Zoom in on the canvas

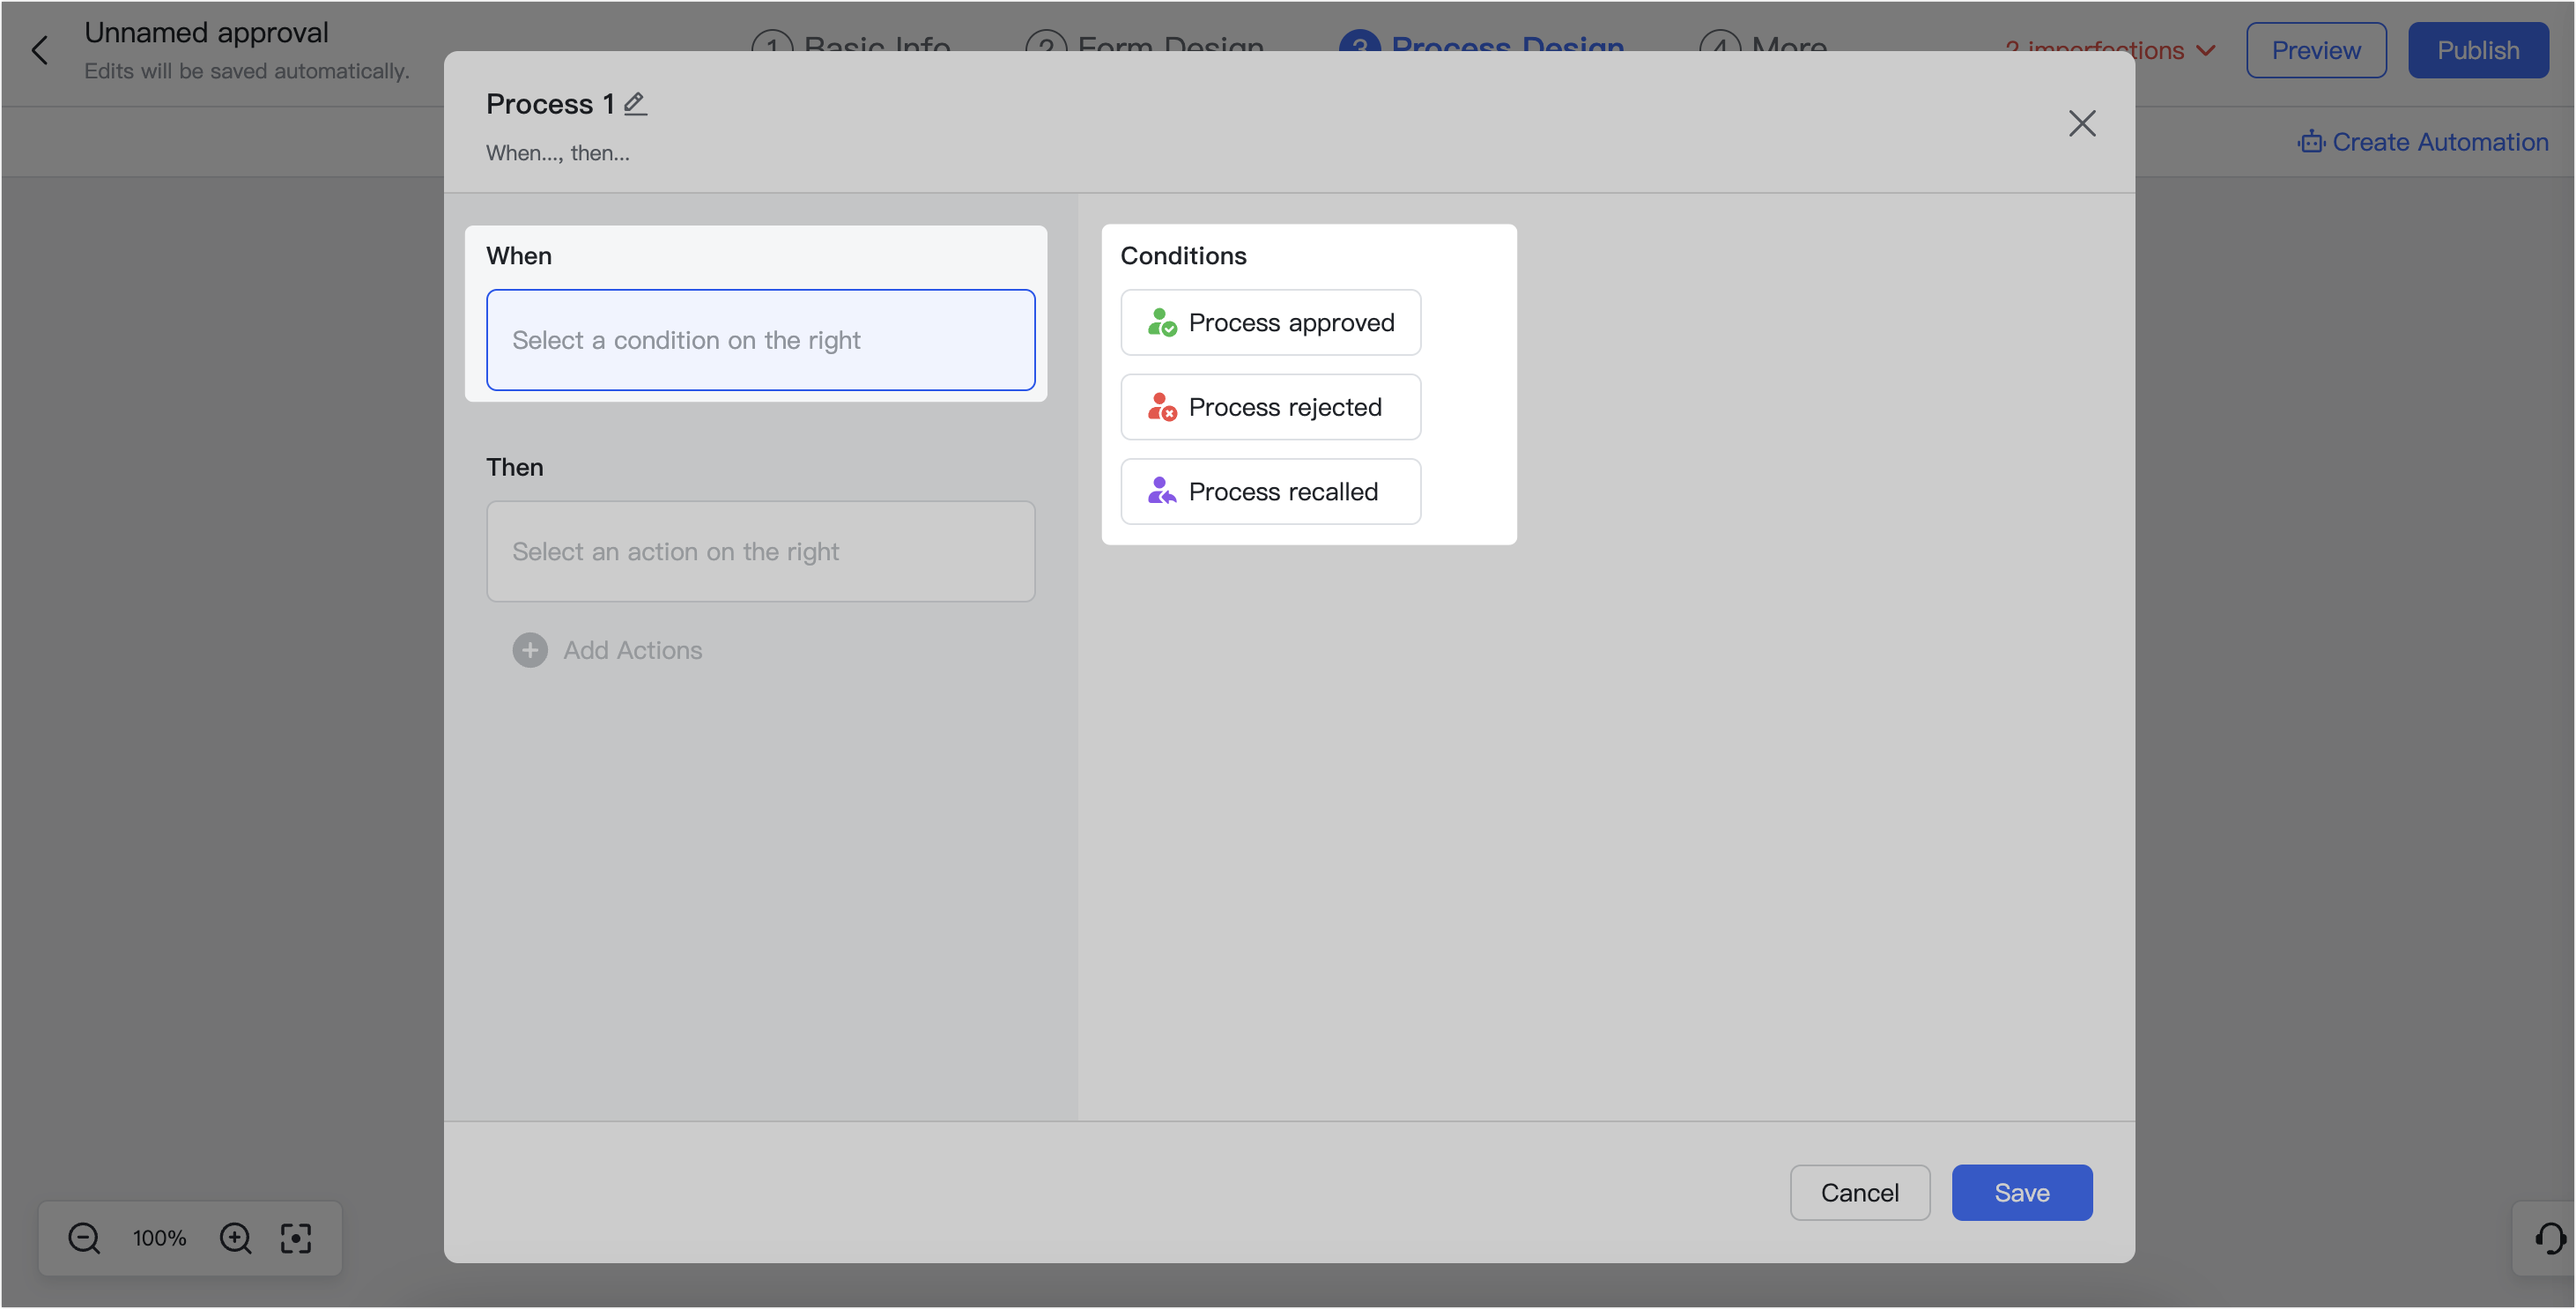click(236, 1238)
